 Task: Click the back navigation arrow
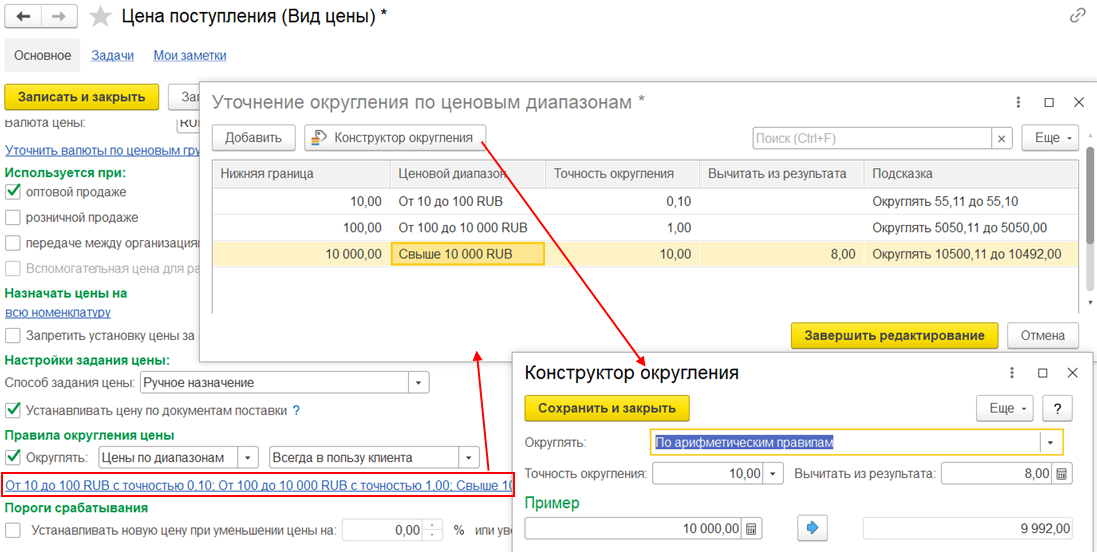pos(24,17)
